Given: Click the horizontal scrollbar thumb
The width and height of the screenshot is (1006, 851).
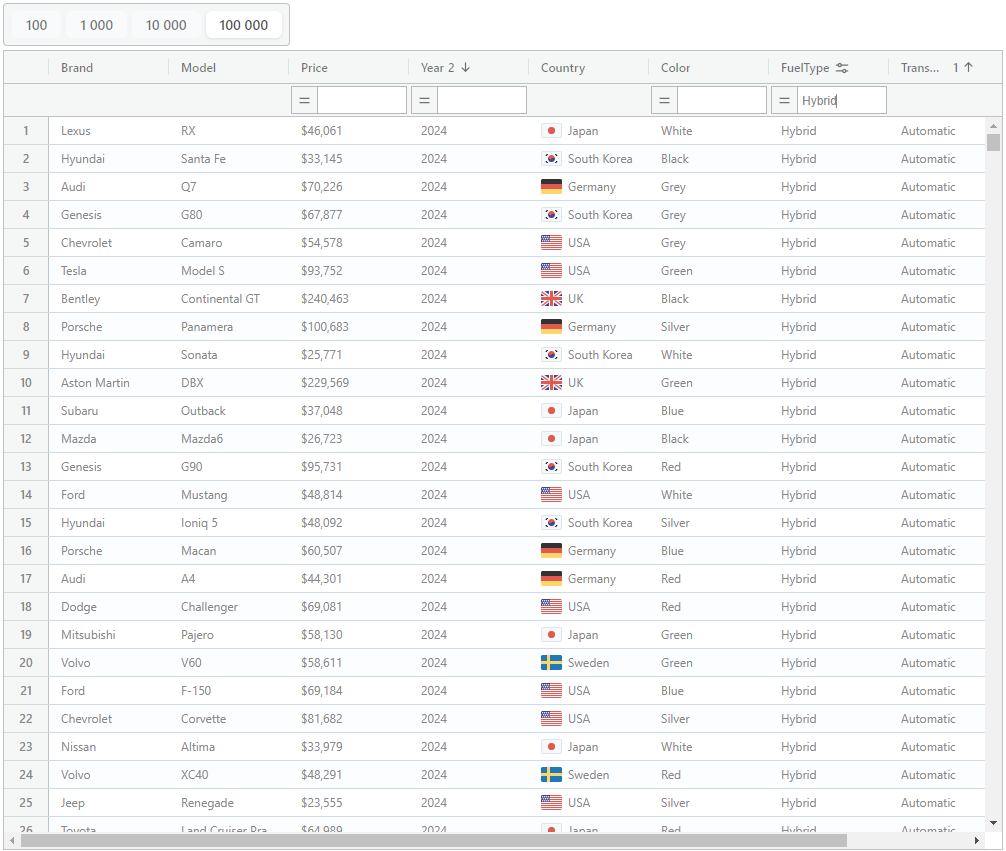Looking at the screenshot, I should point(434,840).
